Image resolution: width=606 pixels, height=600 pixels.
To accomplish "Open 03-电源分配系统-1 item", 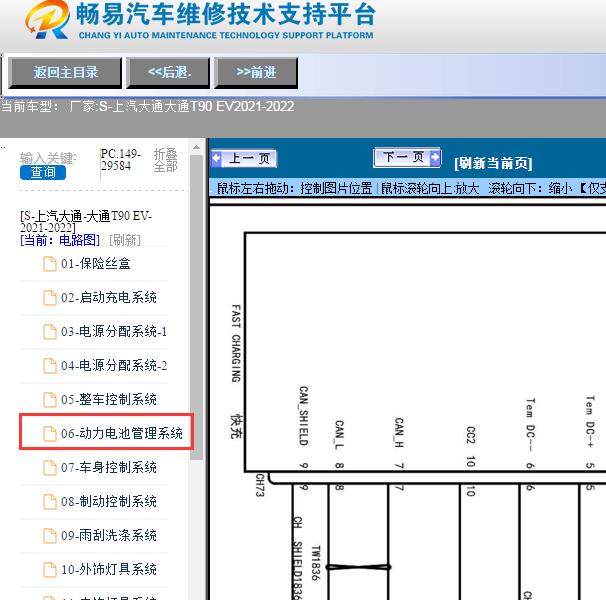I will [x=114, y=331].
